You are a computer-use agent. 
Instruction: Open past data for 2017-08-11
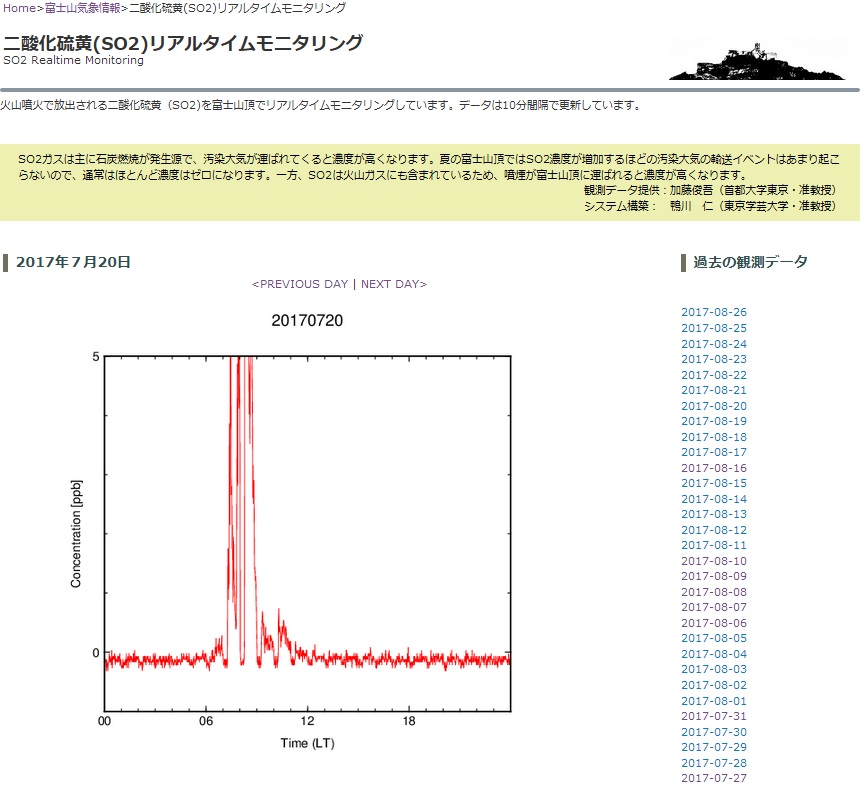click(714, 545)
